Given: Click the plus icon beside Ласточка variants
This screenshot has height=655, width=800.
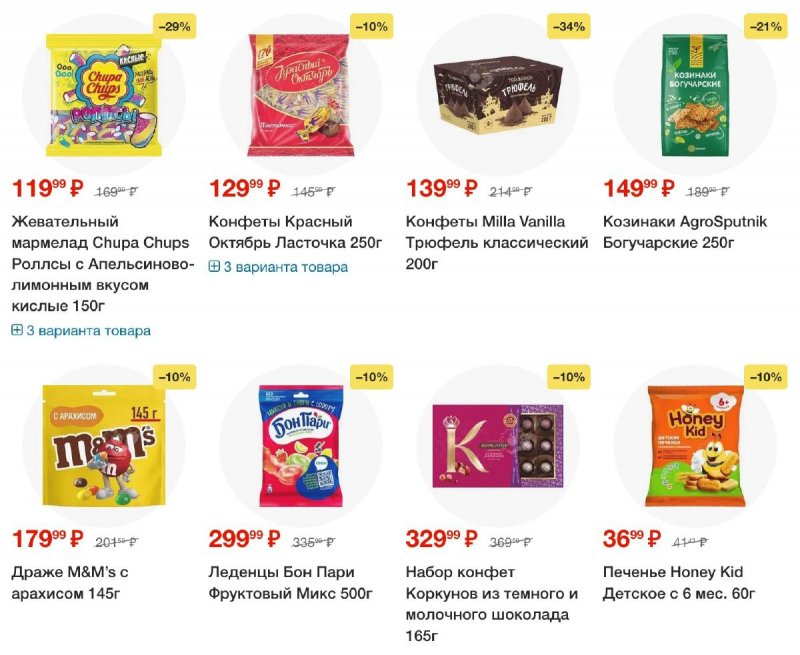Looking at the screenshot, I should (x=214, y=267).
